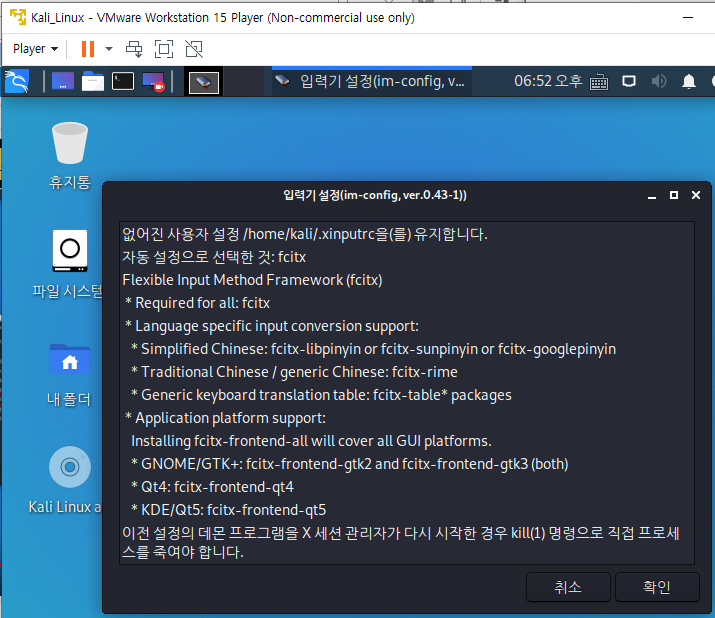Open the screen recorder panel icon
Viewport: 715px width, 618px height.
point(153,82)
